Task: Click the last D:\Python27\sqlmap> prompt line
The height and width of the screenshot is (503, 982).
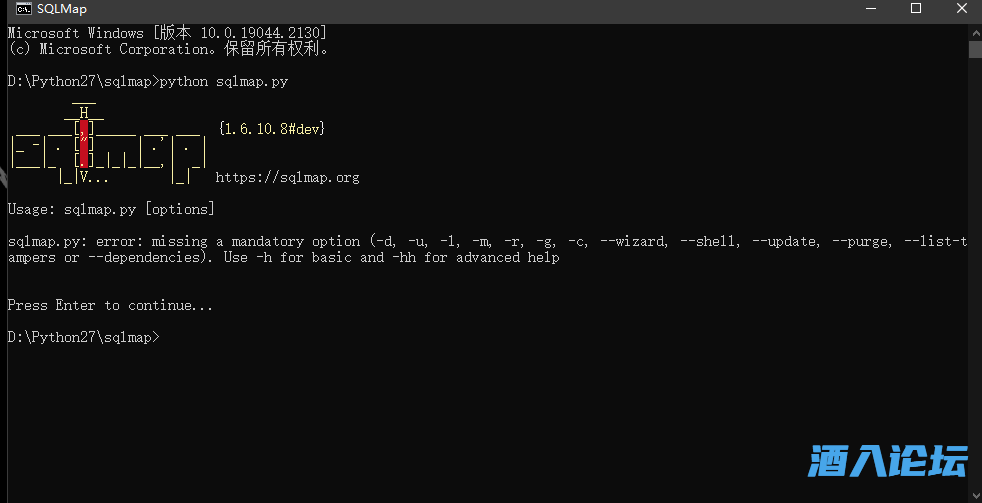Action: tap(82, 338)
